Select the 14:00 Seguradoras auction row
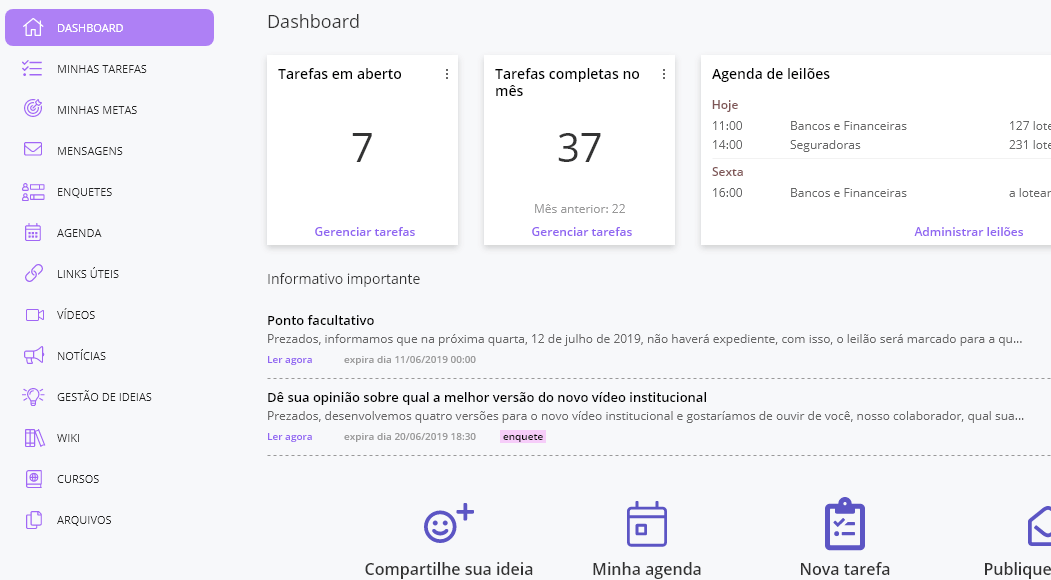The width and height of the screenshot is (1051, 580). (881, 145)
